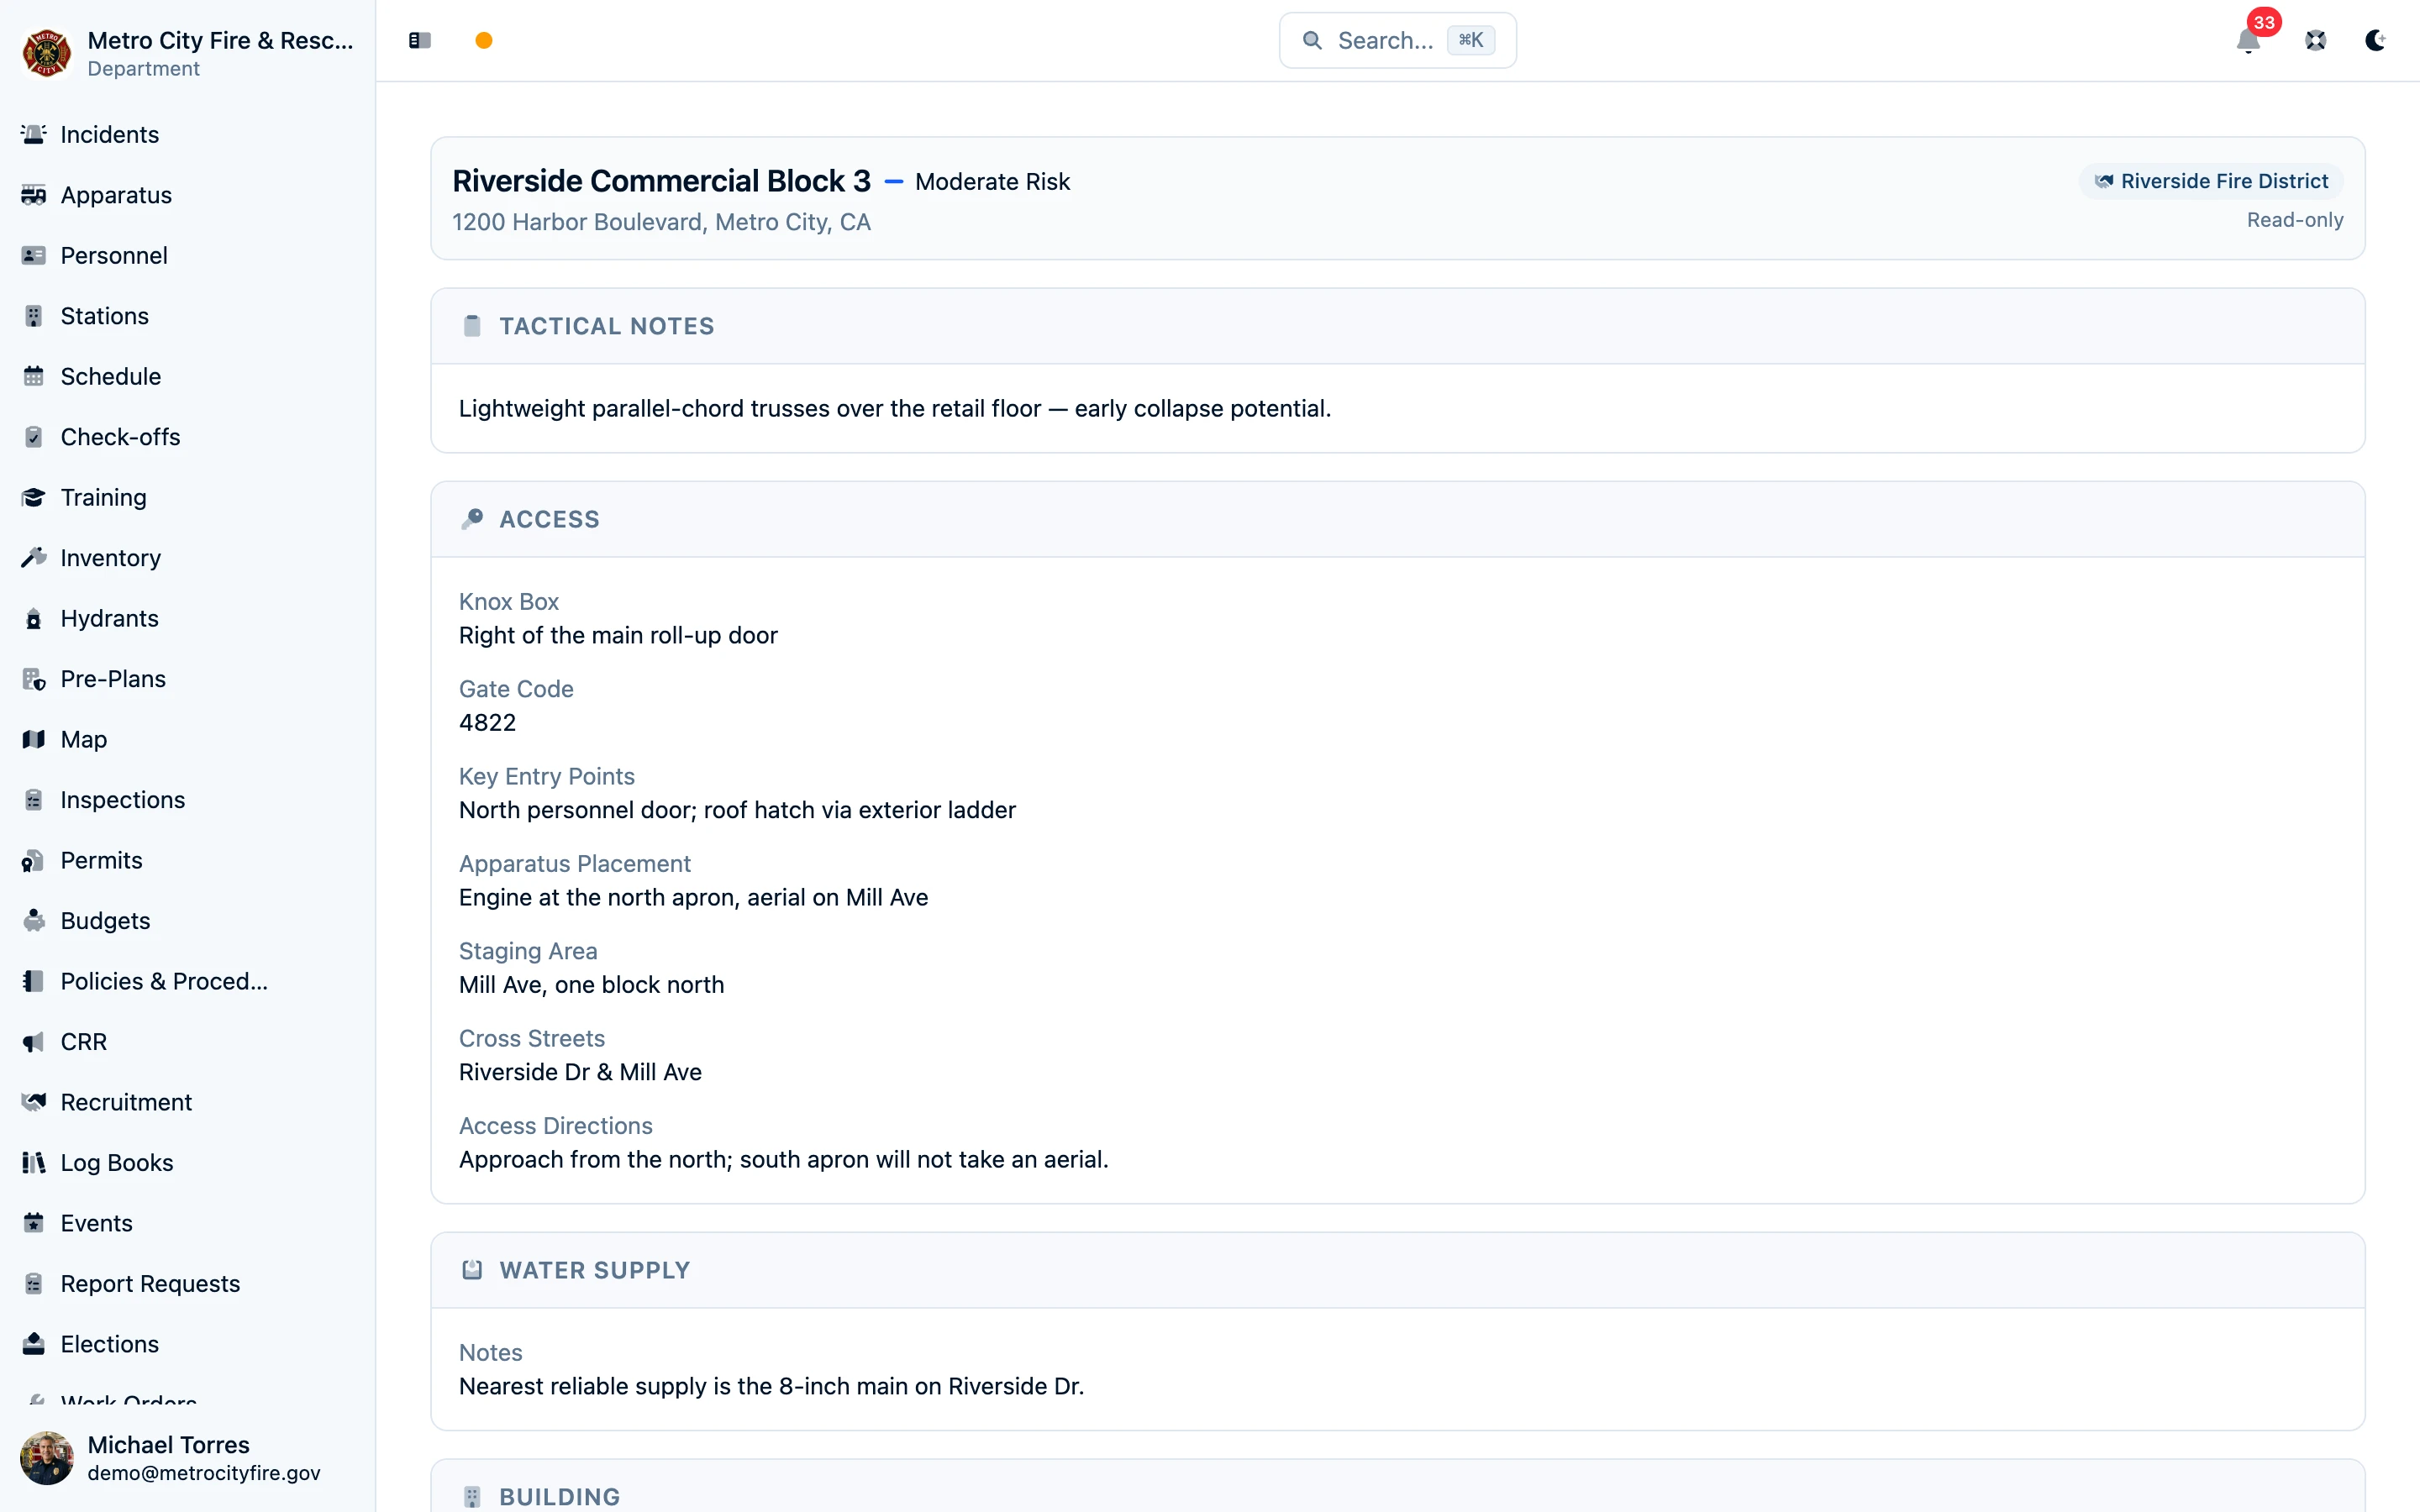Select Pre-Plans in navigation
Image resolution: width=2420 pixels, height=1512 pixels.
click(188, 679)
